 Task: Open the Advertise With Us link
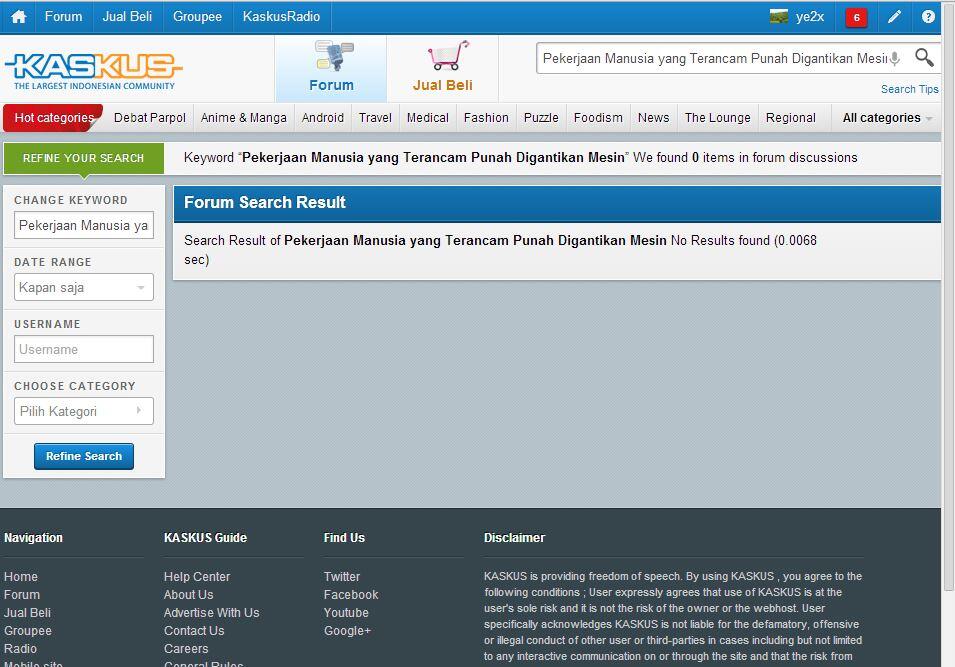(211, 613)
